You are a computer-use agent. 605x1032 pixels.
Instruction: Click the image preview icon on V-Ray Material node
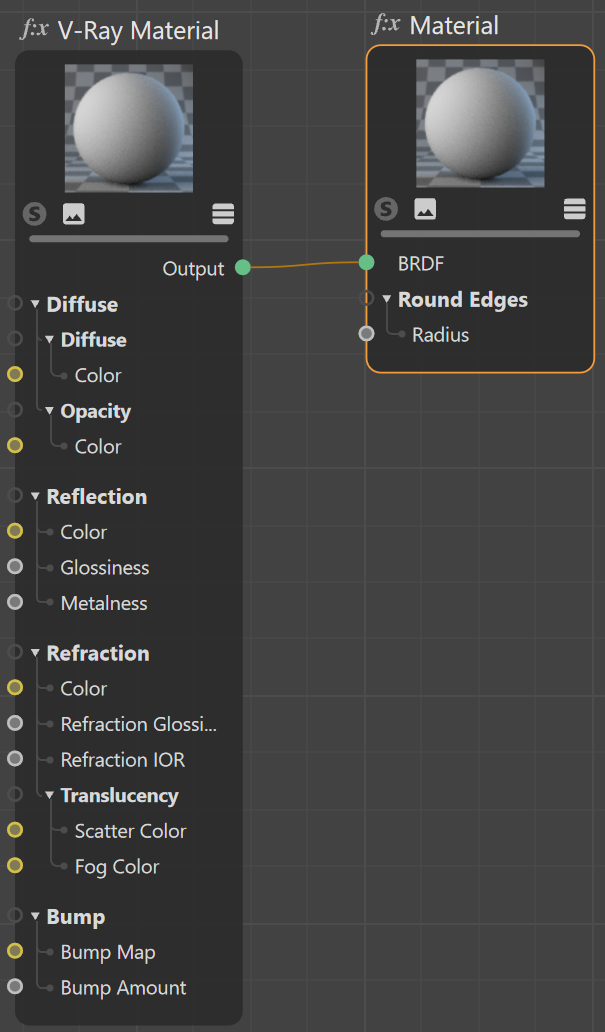pos(74,214)
